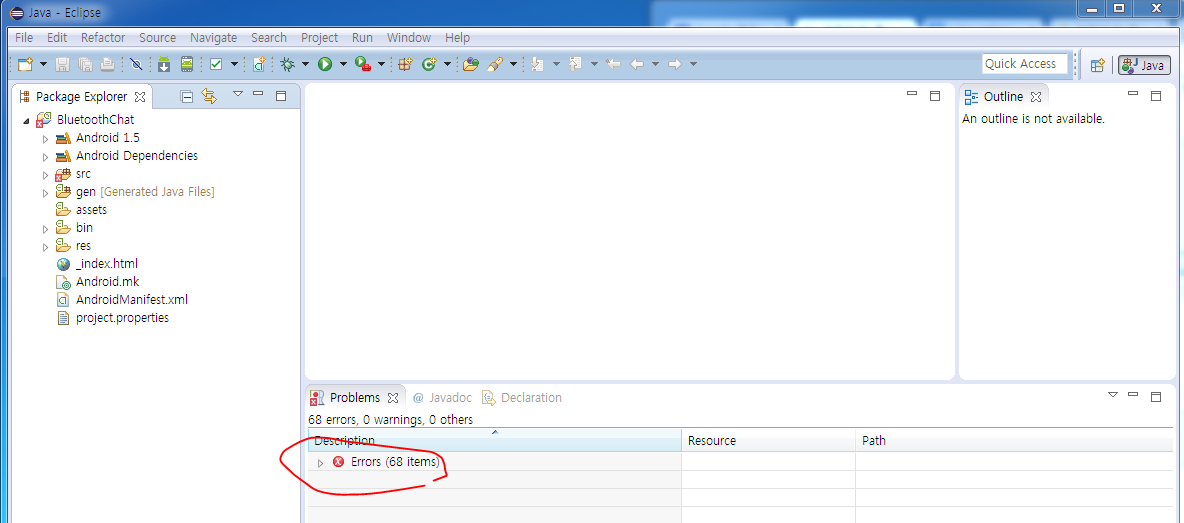Click the Debug bug icon
The width and height of the screenshot is (1184, 523).
coord(288,65)
